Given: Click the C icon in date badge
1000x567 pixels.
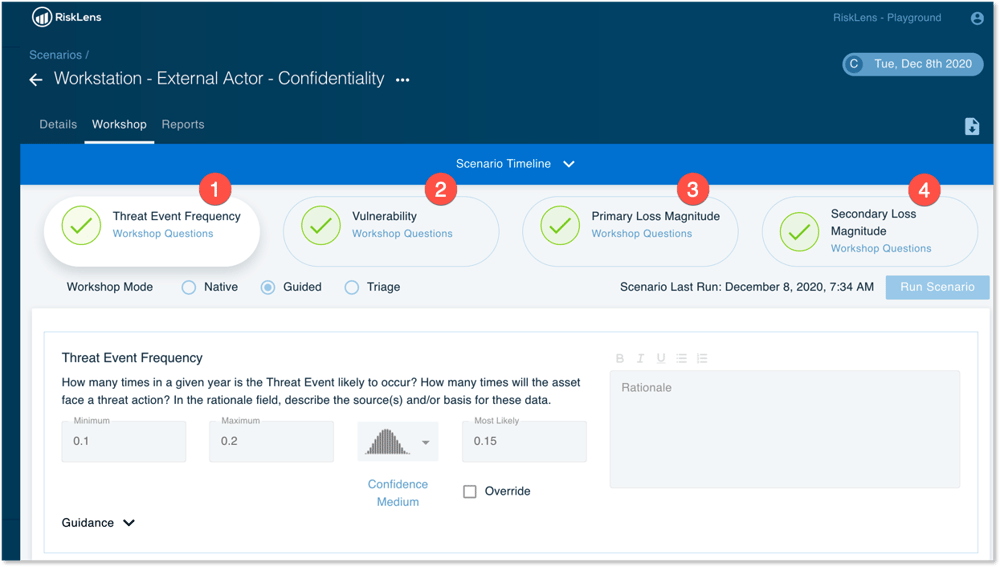Looking at the screenshot, I should [x=853, y=64].
